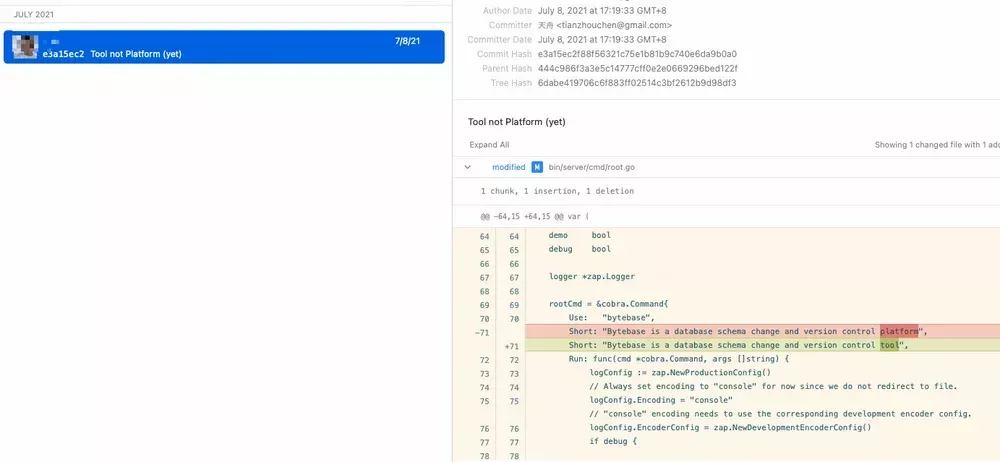Click the commit author avatar thumbnail
1000x462 pixels.
[x=24, y=46]
